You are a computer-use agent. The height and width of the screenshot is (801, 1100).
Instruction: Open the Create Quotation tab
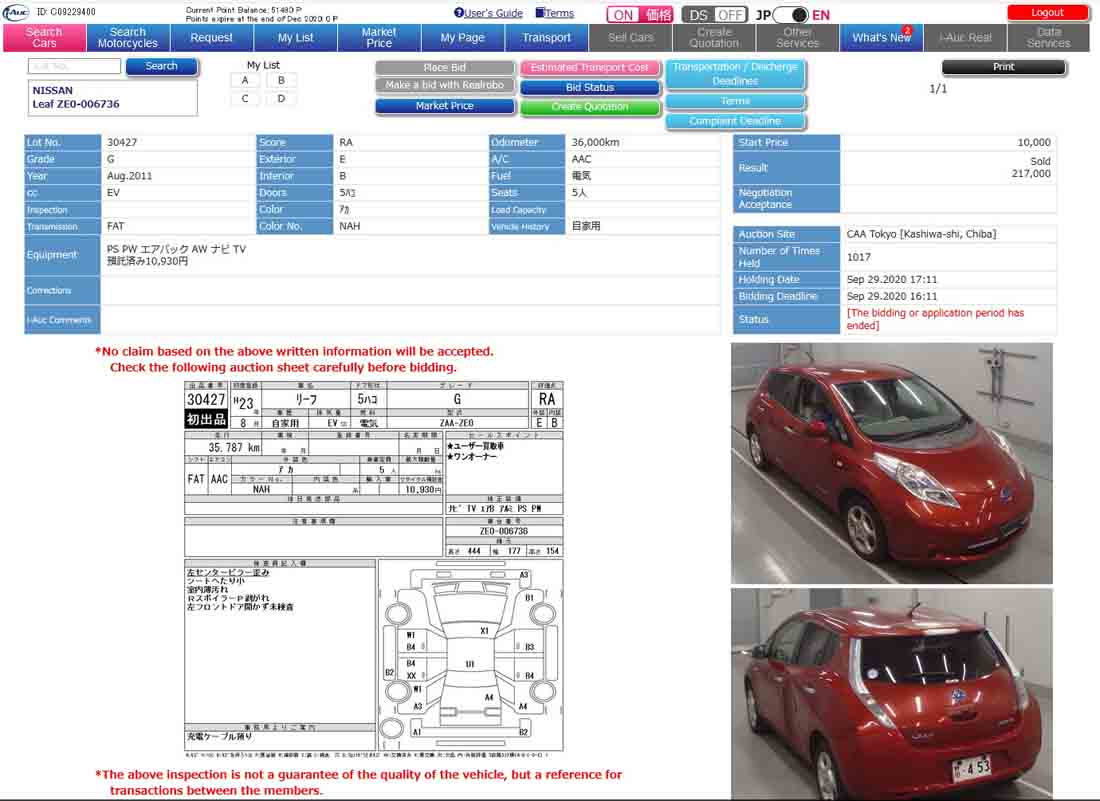(x=714, y=38)
